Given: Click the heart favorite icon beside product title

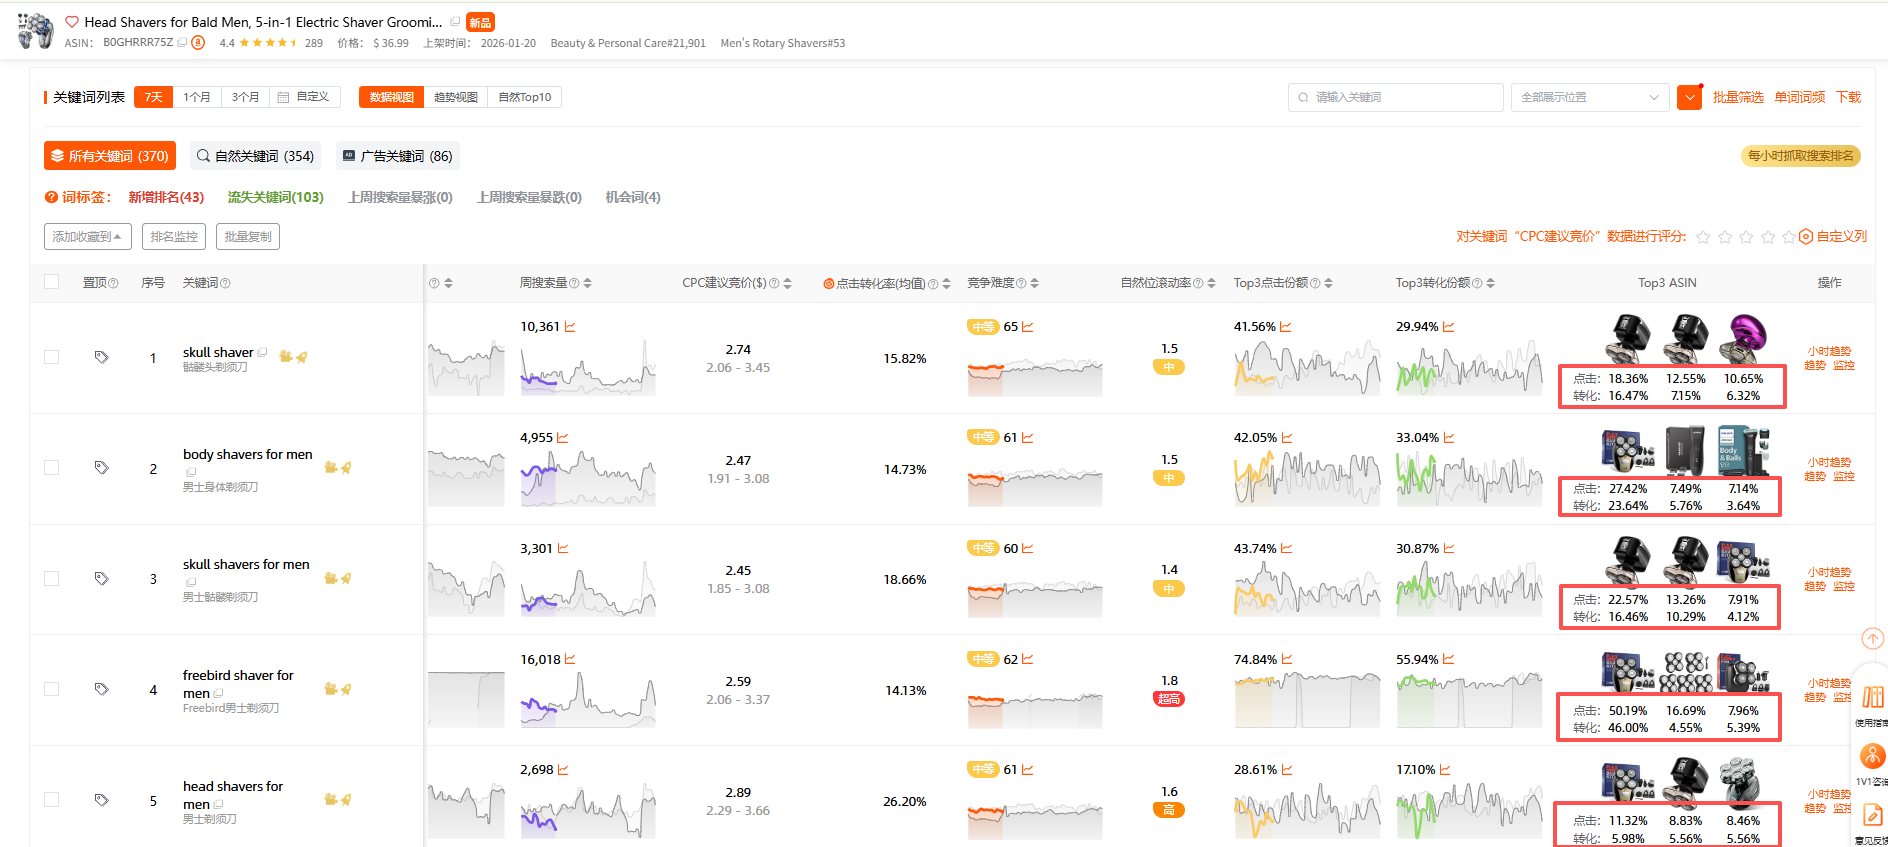Looking at the screenshot, I should (72, 22).
